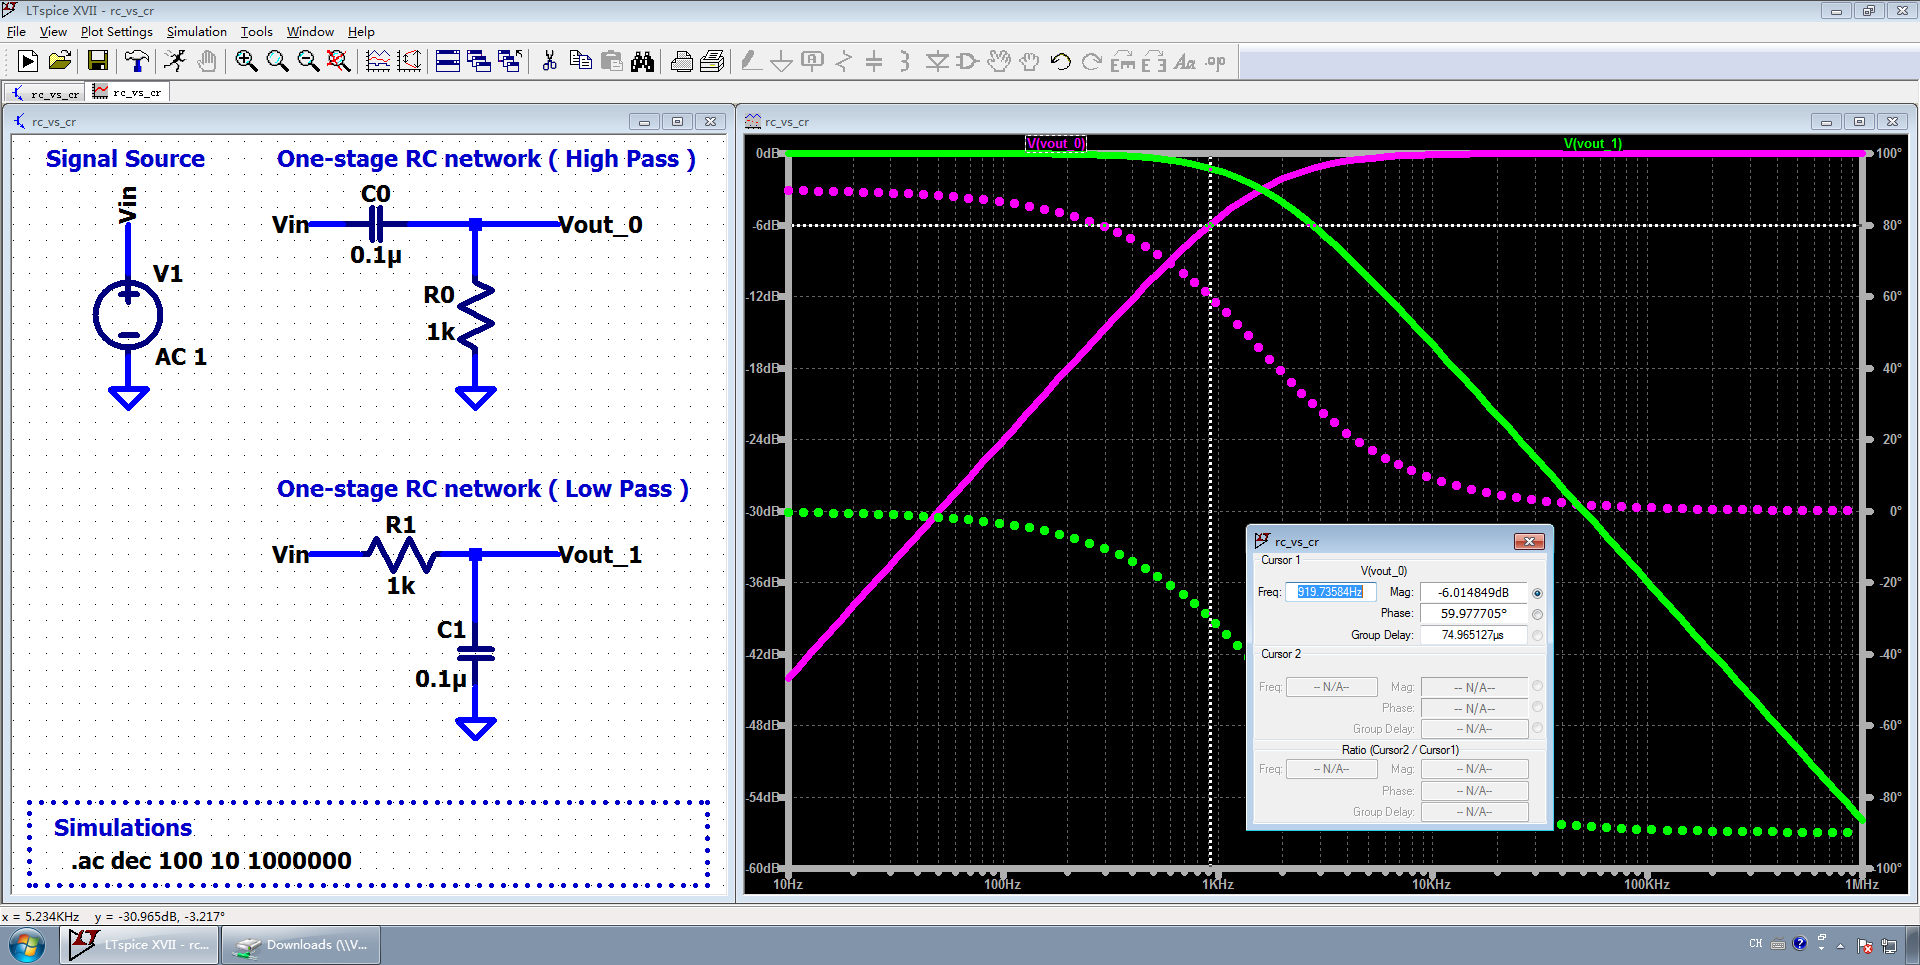Click the Zoom to Fit icon
This screenshot has width=1920, height=965.
pyautogui.click(x=339, y=62)
